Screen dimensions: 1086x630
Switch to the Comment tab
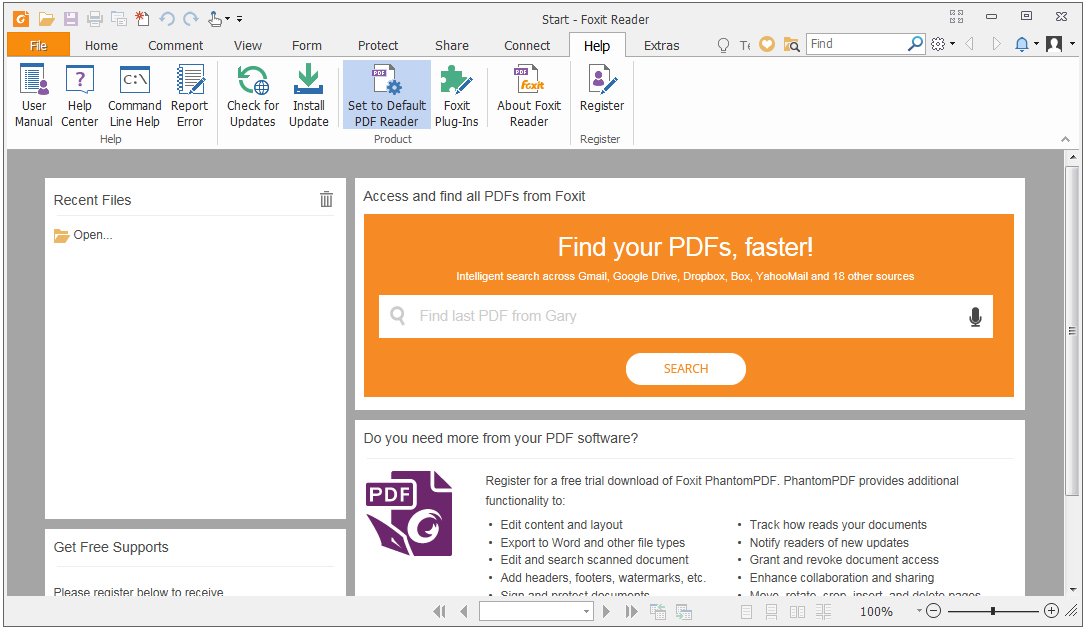pos(175,46)
